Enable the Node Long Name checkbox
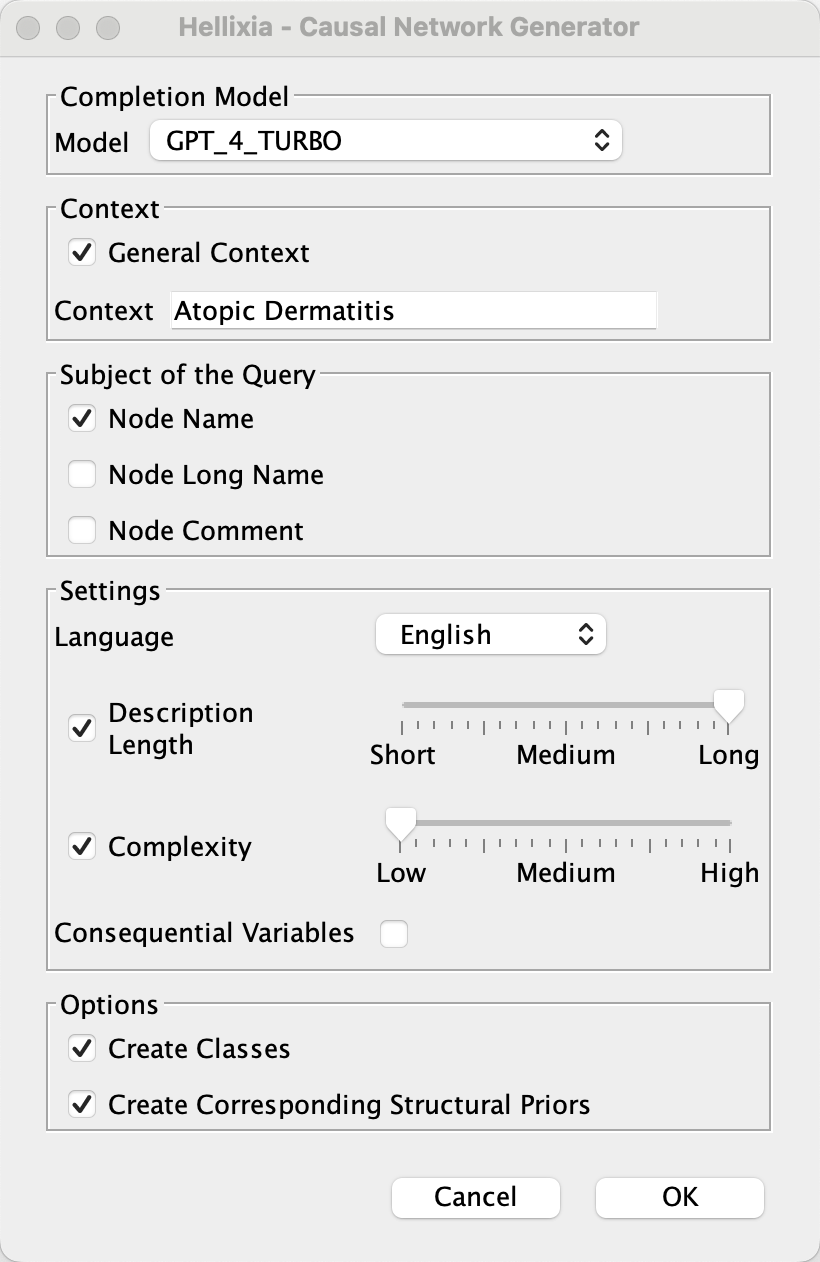Viewport: 820px width, 1262px height. (x=82, y=475)
